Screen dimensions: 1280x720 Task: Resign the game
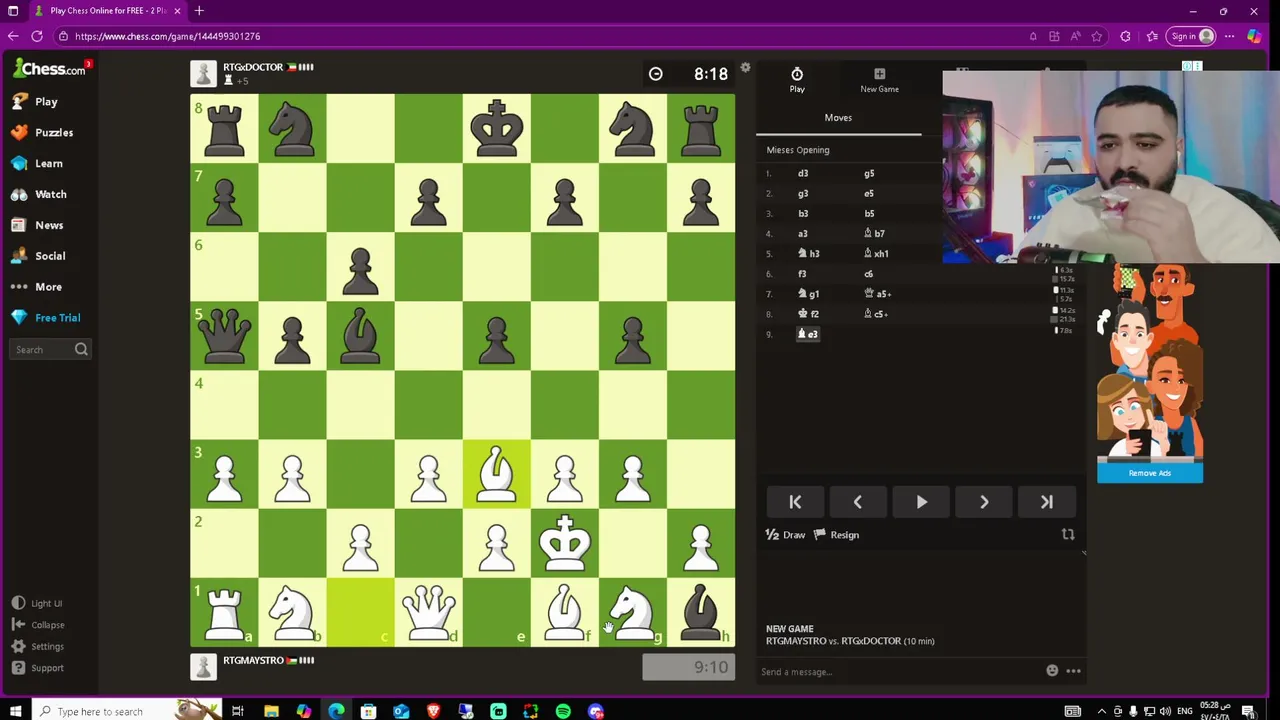[836, 535]
